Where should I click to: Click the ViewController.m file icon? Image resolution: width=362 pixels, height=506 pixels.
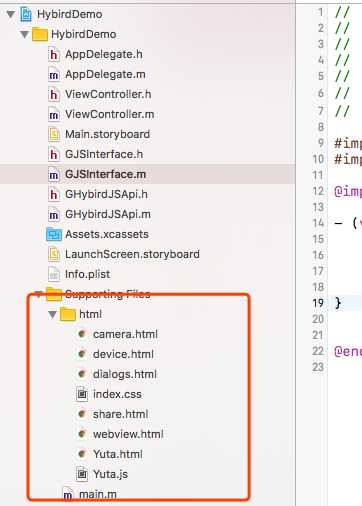tap(54, 114)
